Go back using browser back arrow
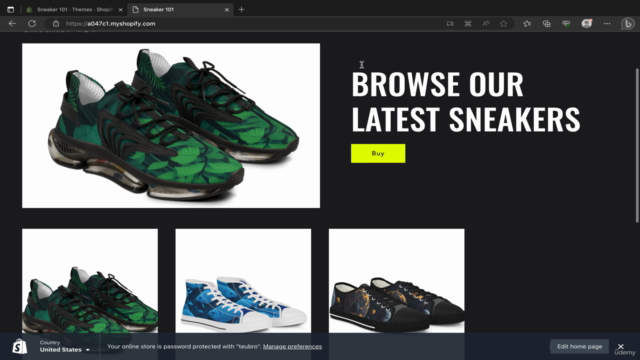Screen dimensions: 640x360 pos(12,24)
